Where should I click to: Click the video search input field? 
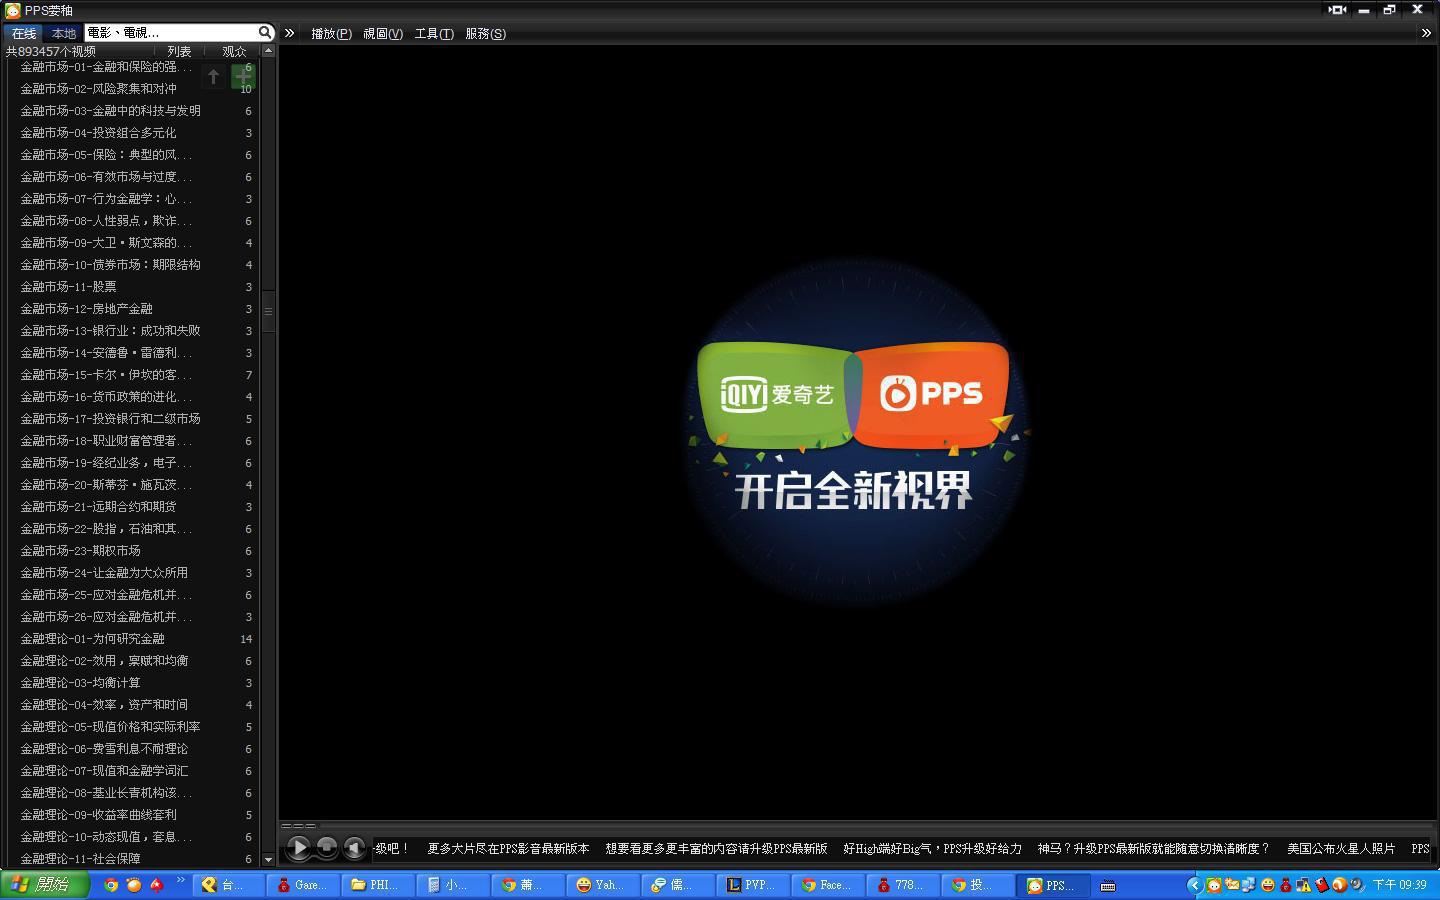click(x=170, y=33)
